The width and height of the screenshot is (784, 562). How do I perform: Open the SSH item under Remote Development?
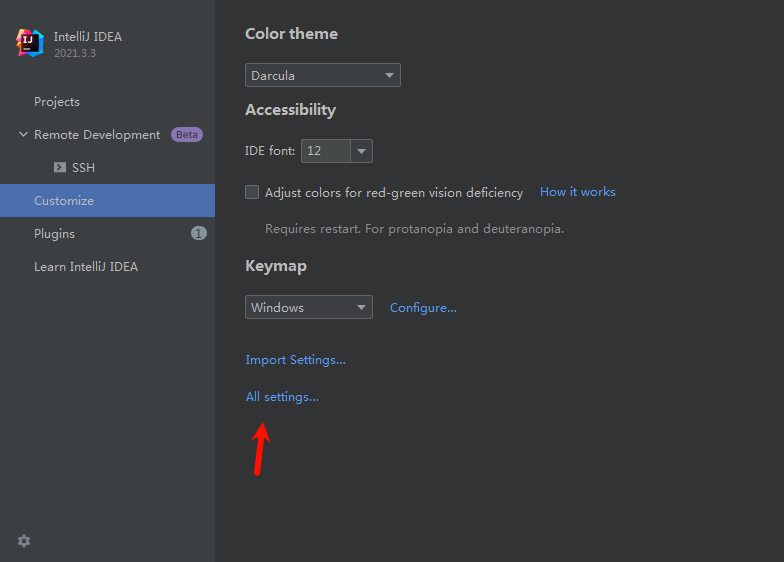[x=83, y=168]
